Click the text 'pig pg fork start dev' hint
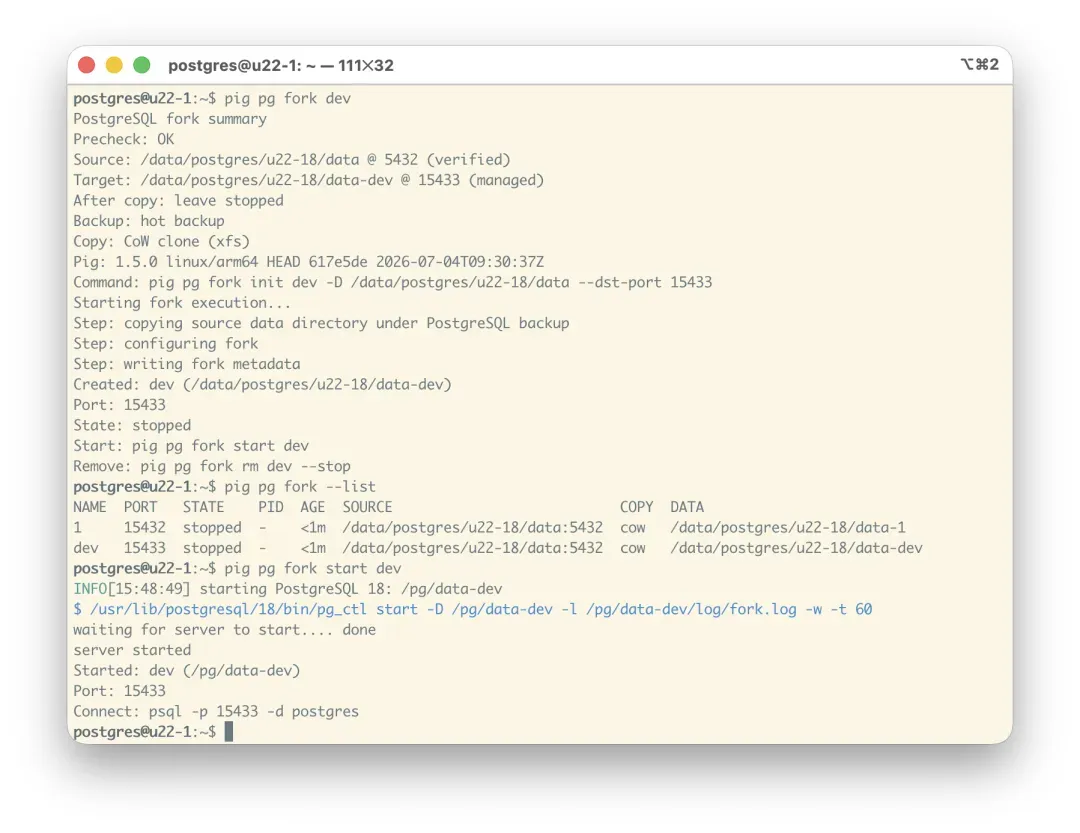This screenshot has height=833, width=1080. (220, 446)
